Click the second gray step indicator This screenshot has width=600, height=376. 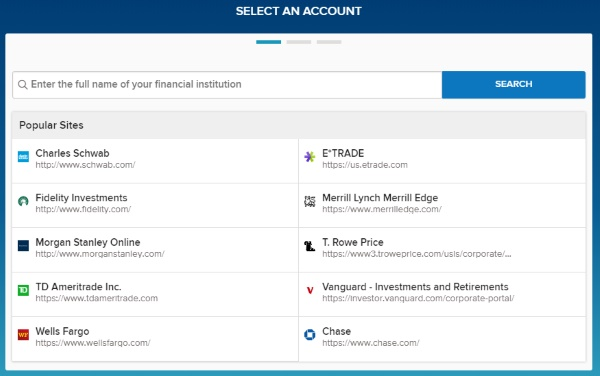298,42
